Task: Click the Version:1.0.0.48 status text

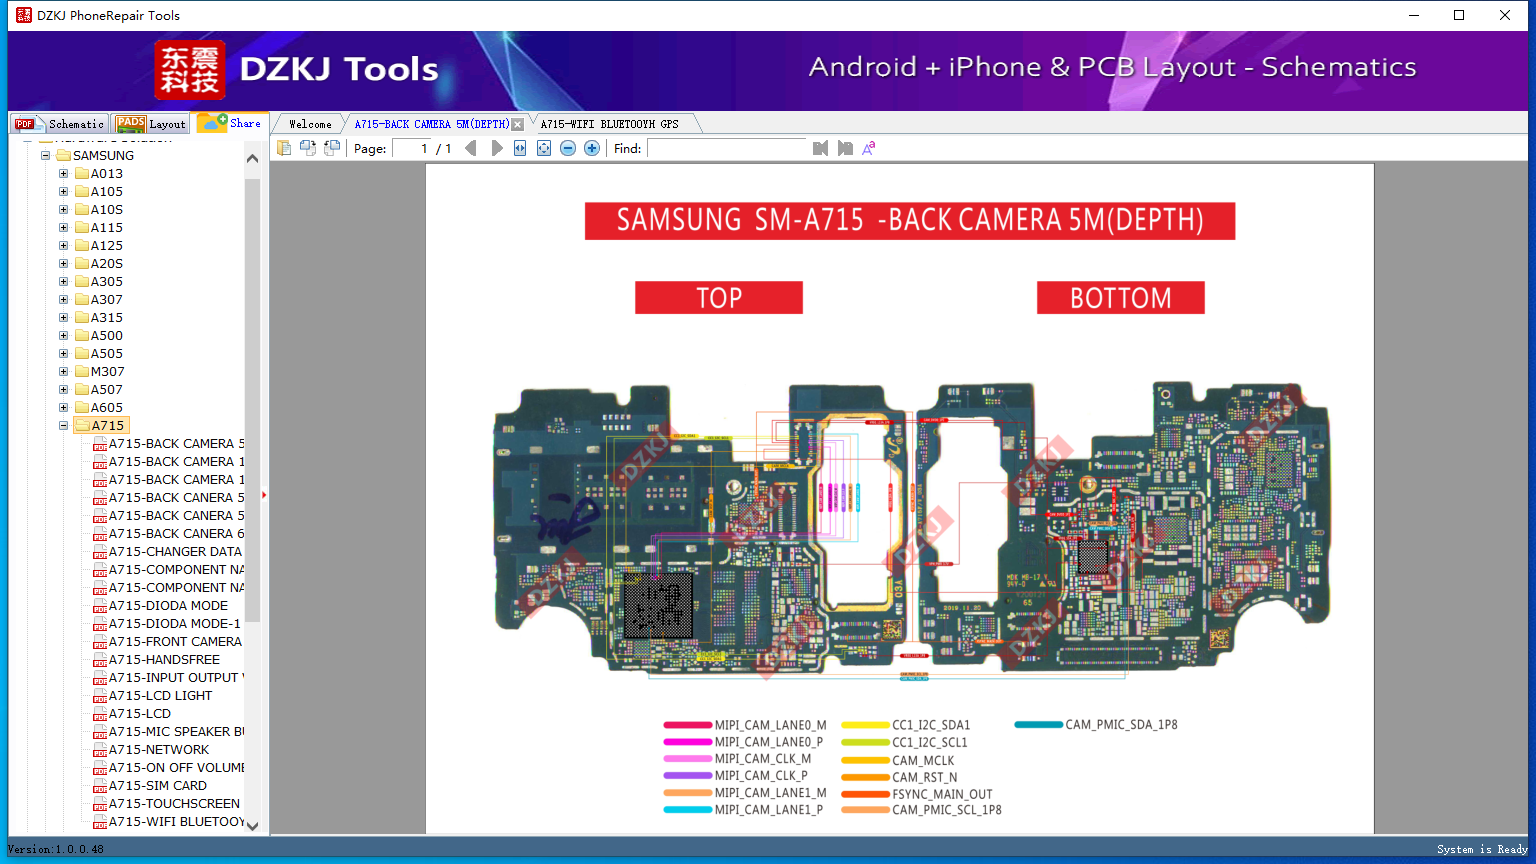Action: click(x=56, y=850)
